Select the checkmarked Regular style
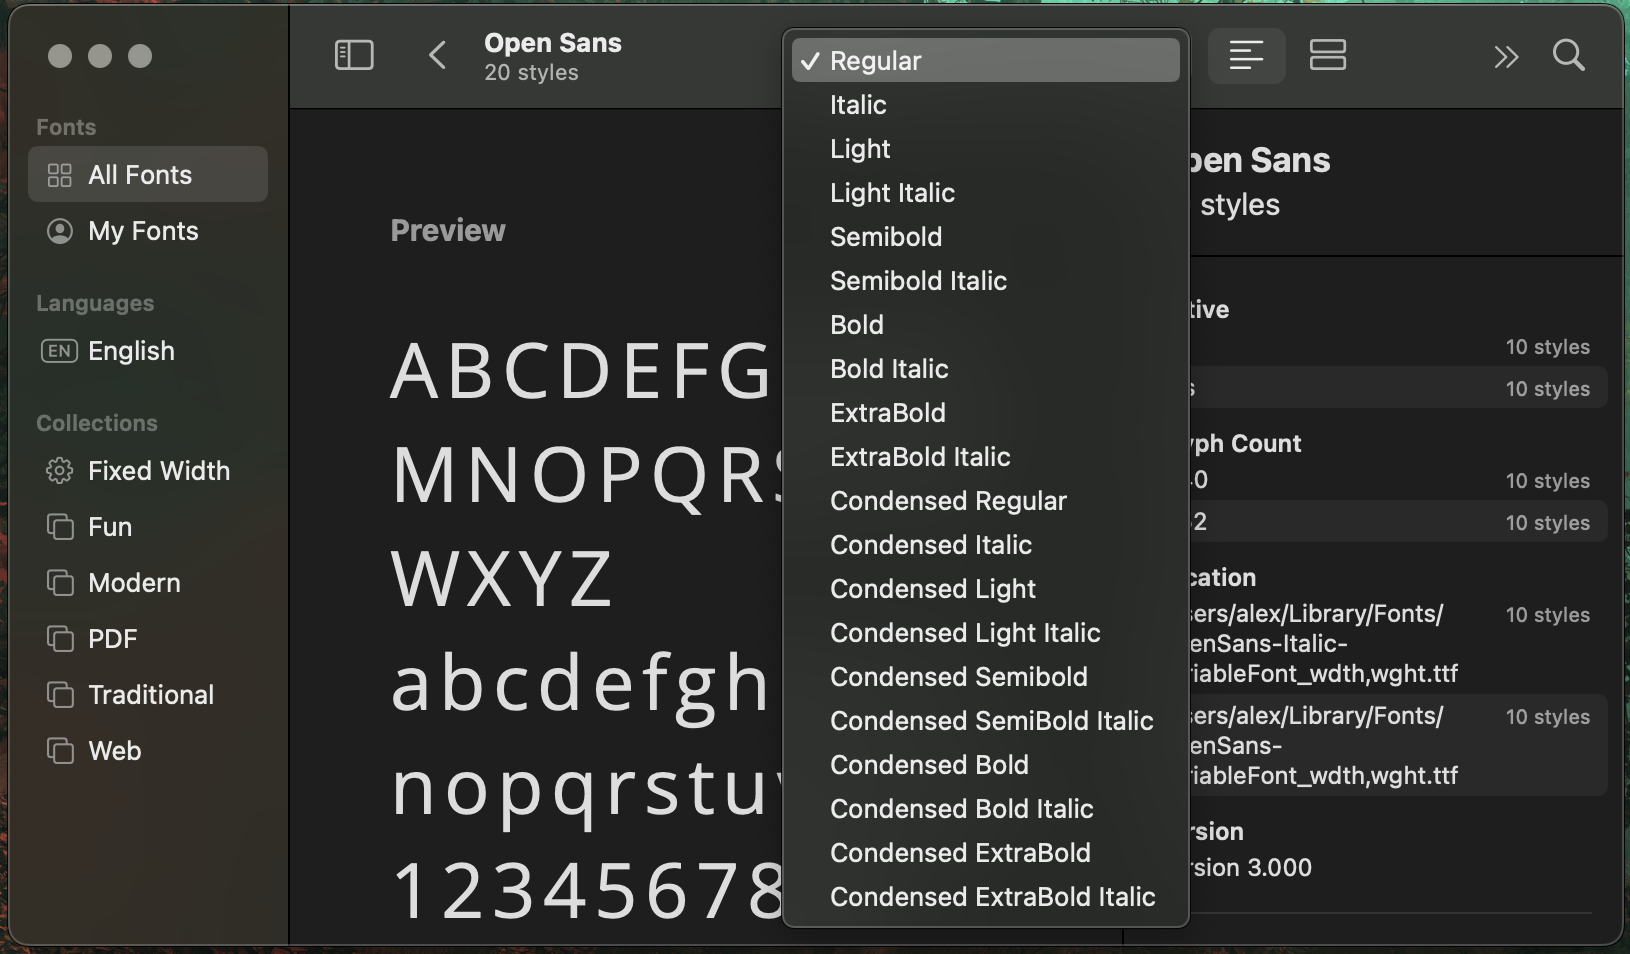Viewport: 1630px width, 954px height. click(875, 60)
